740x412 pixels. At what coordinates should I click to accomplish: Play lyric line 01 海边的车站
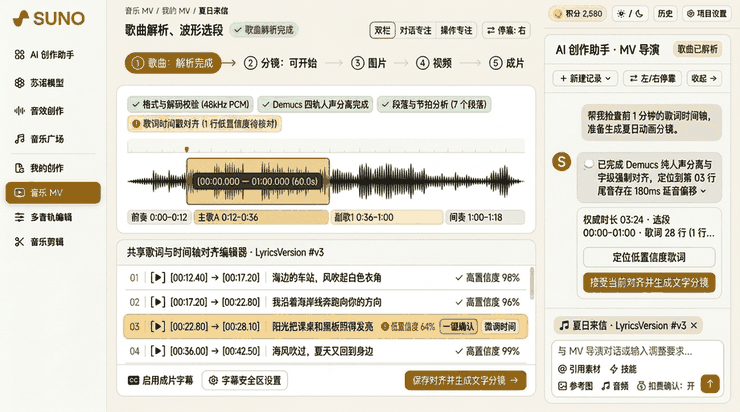(158, 277)
